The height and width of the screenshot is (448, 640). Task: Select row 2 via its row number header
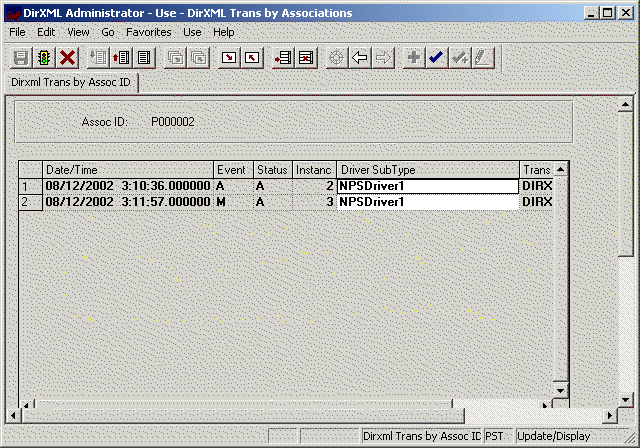[x=31, y=202]
